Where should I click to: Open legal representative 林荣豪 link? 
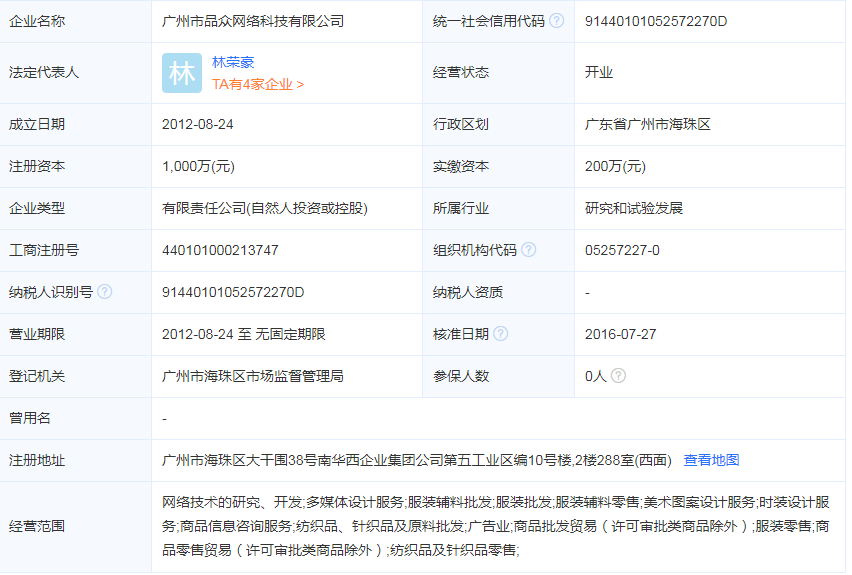(233, 62)
